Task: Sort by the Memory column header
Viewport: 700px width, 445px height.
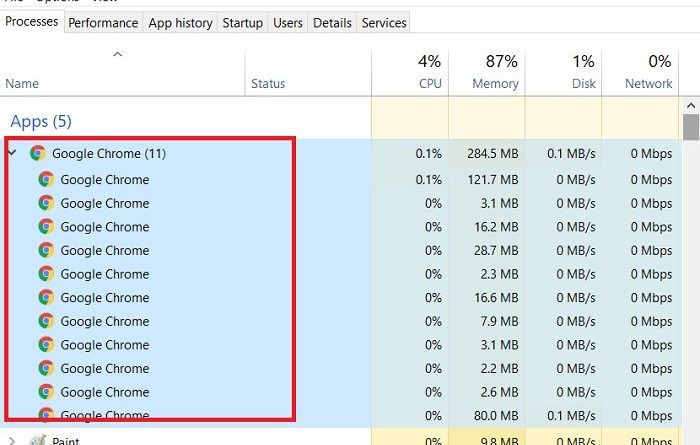Action: pos(487,72)
